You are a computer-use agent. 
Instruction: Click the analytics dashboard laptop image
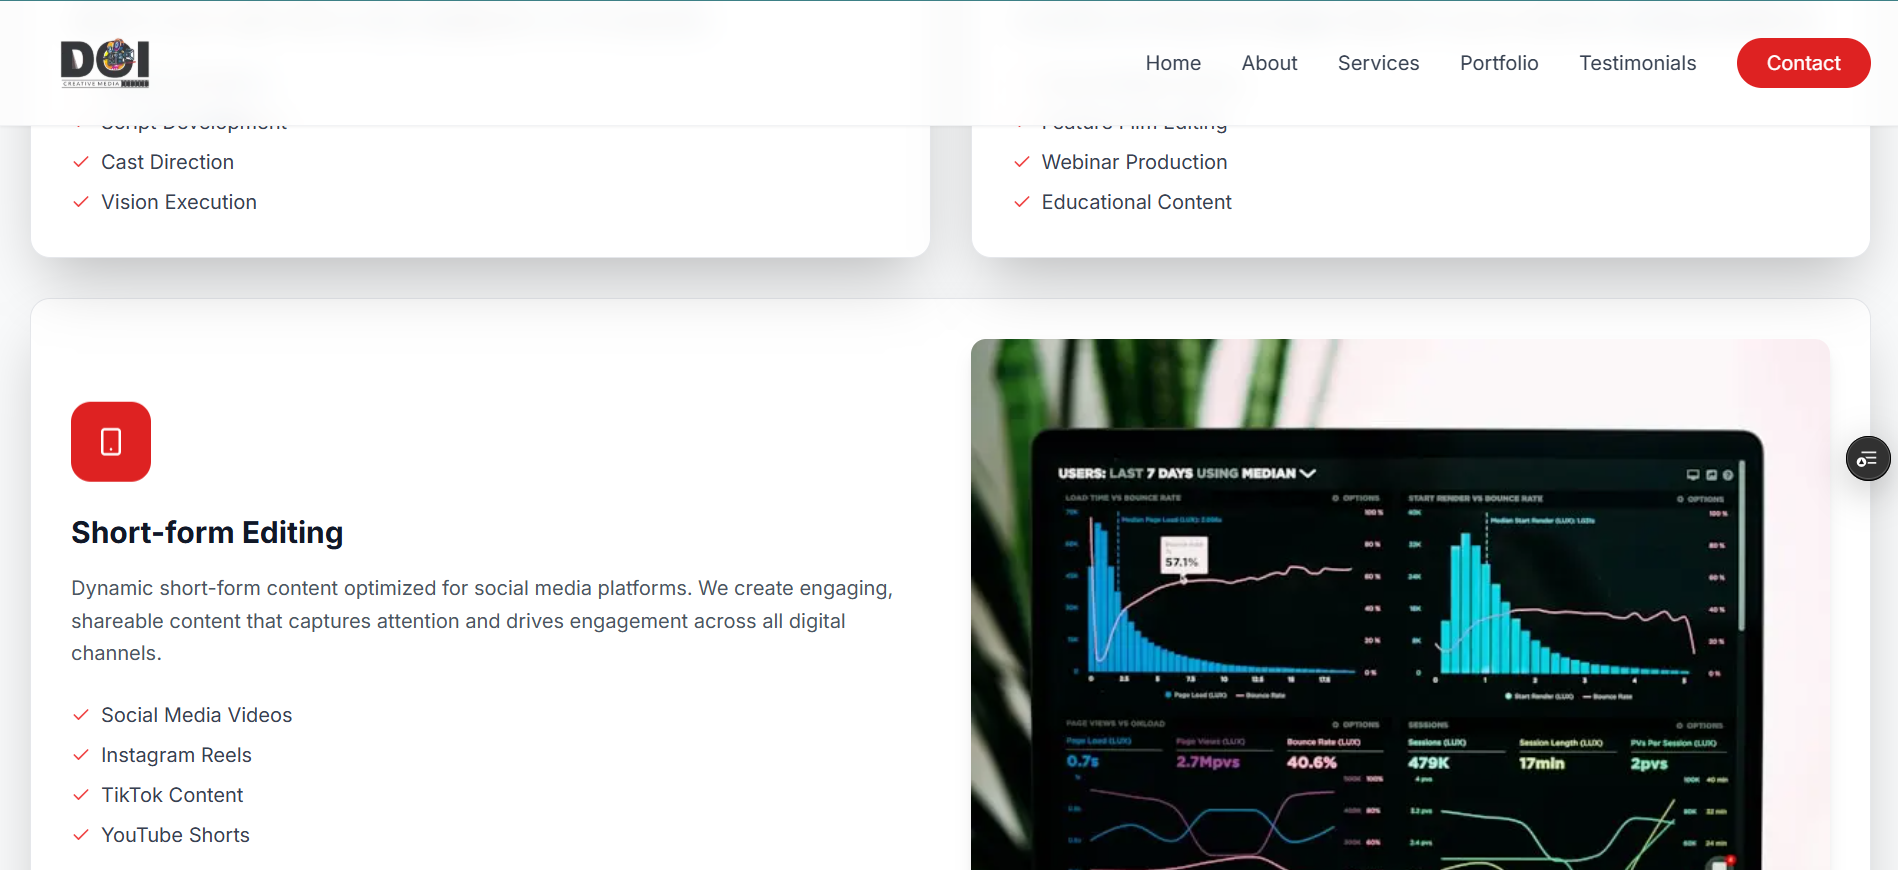pos(1400,604)
